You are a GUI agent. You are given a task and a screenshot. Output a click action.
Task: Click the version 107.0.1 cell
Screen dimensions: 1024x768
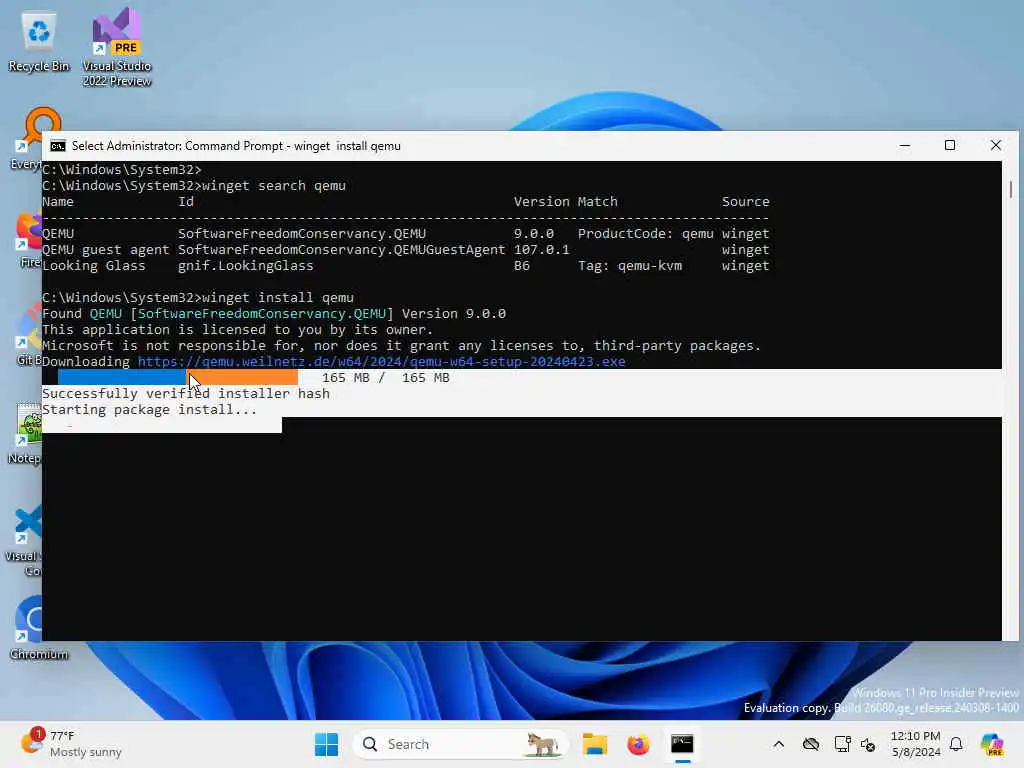tap(541, 249)
